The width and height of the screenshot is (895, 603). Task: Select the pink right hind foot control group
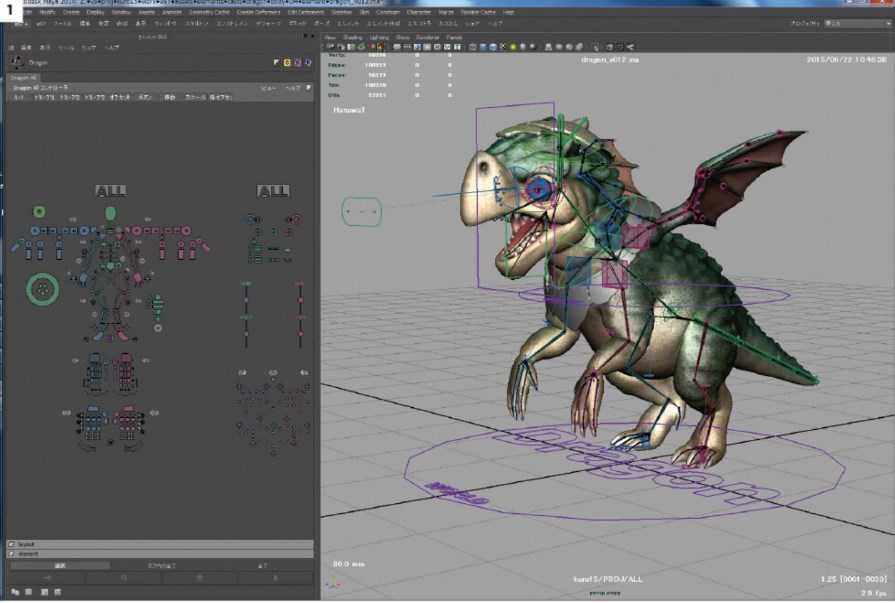pyautogui.click(x=127, y=423)
